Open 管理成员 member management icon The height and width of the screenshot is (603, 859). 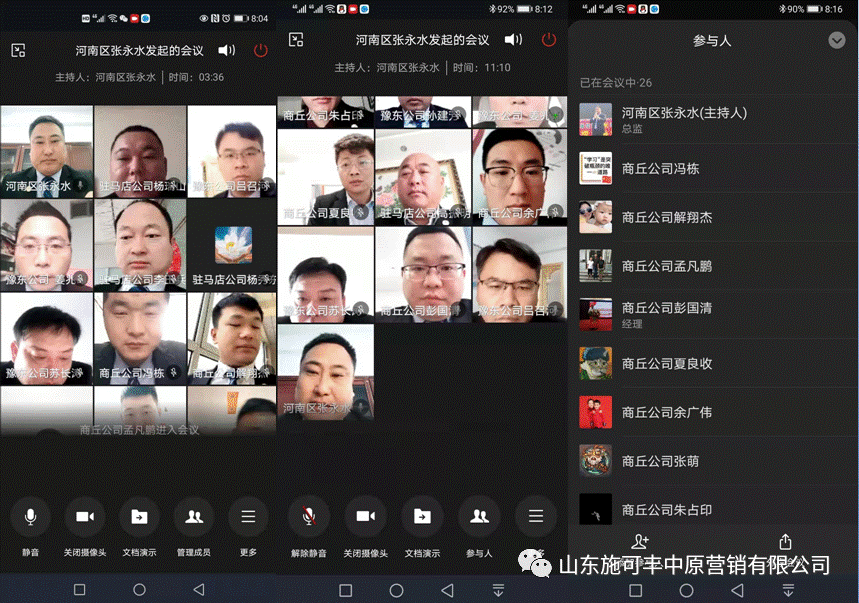coord(193,516)
